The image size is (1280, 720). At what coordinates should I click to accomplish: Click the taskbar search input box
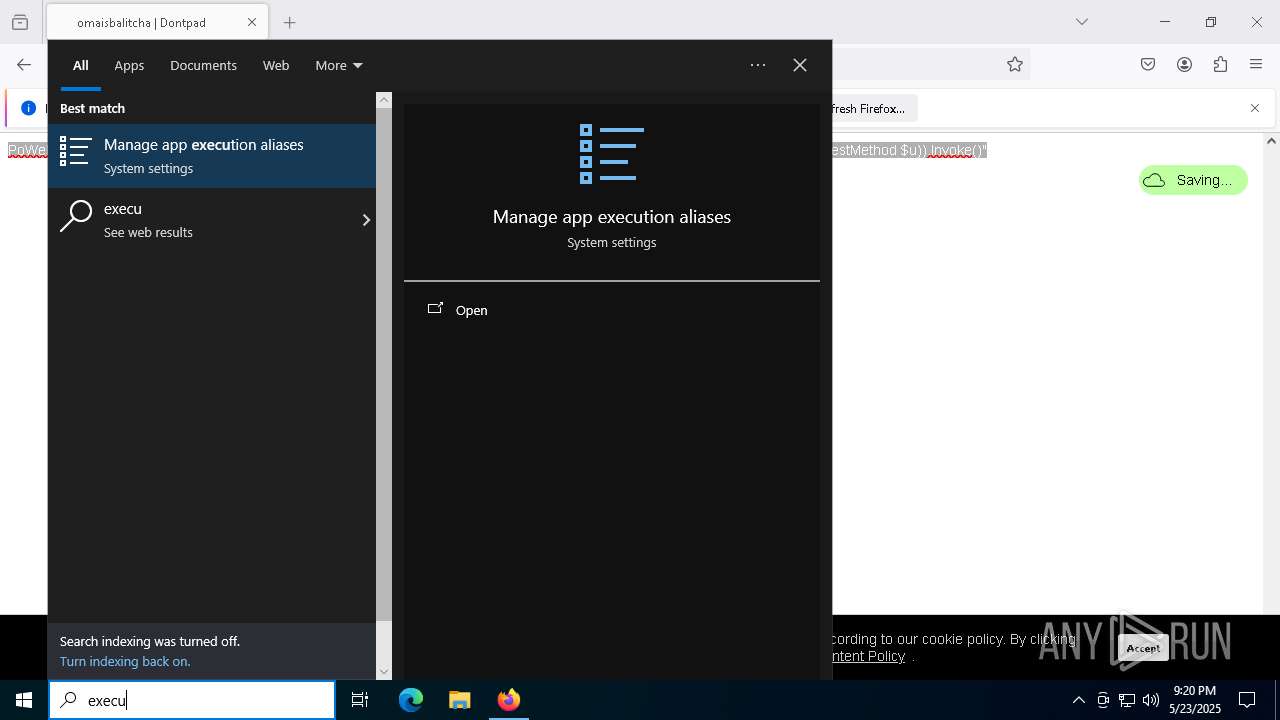click(x=192, y=700)
